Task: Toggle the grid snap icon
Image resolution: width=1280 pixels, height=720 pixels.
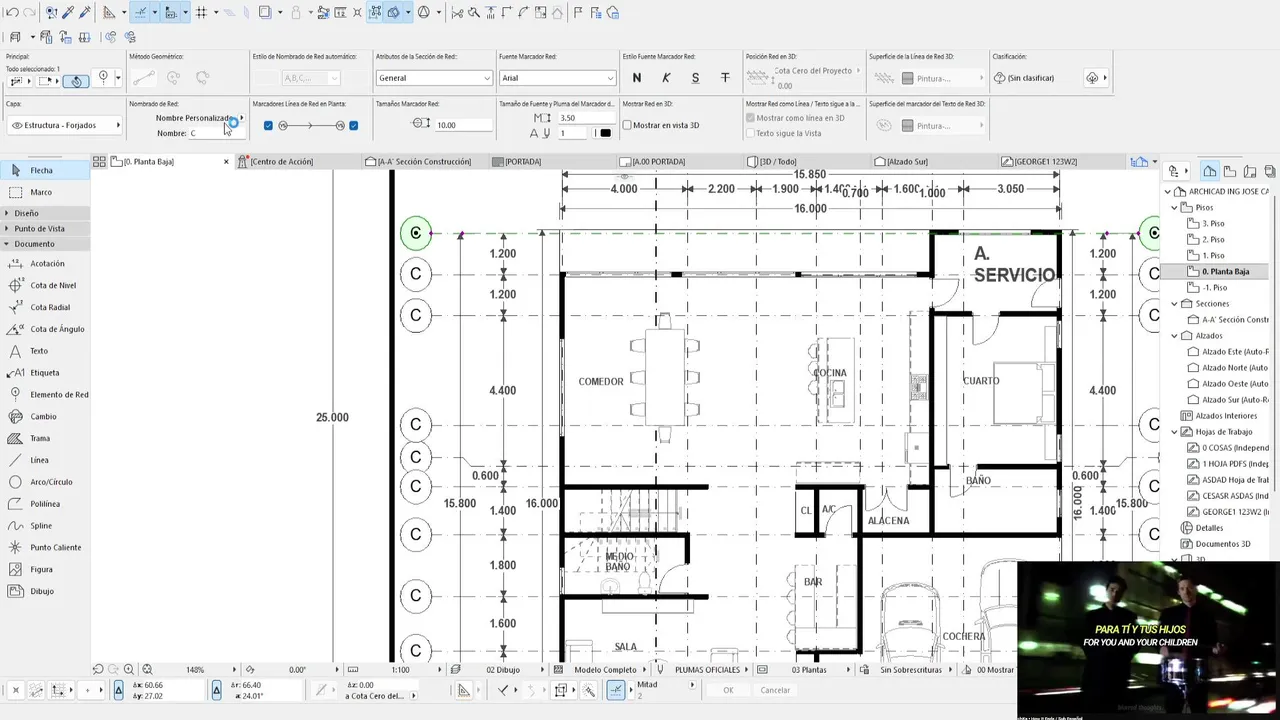Action: click(x=201, y=13)
